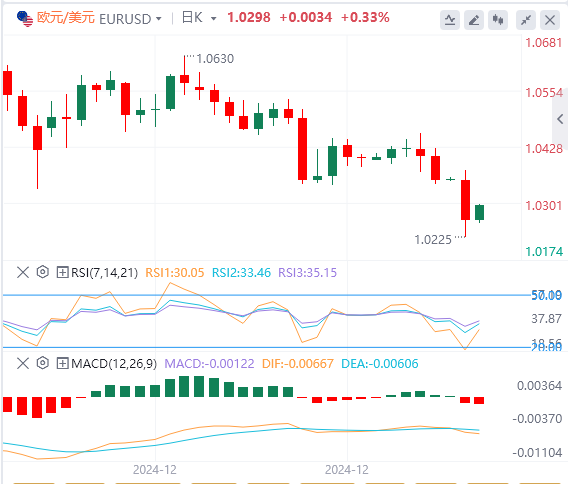The width and height of the screenshot is (568, 484).
Task: Select the pencil drawing tool icon
Action: (x=474, y=20)
